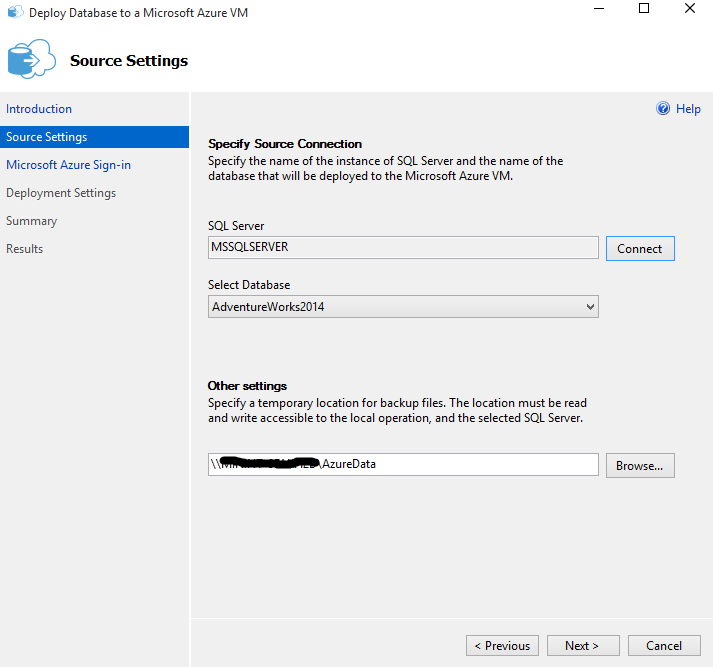Maximize the wizard window
Screen dimensions: 713x667
click(644, 9)
